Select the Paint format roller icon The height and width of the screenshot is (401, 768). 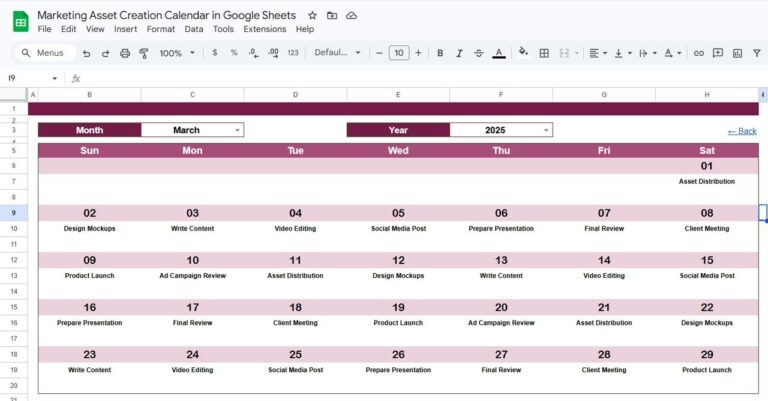tap(144, 53)
